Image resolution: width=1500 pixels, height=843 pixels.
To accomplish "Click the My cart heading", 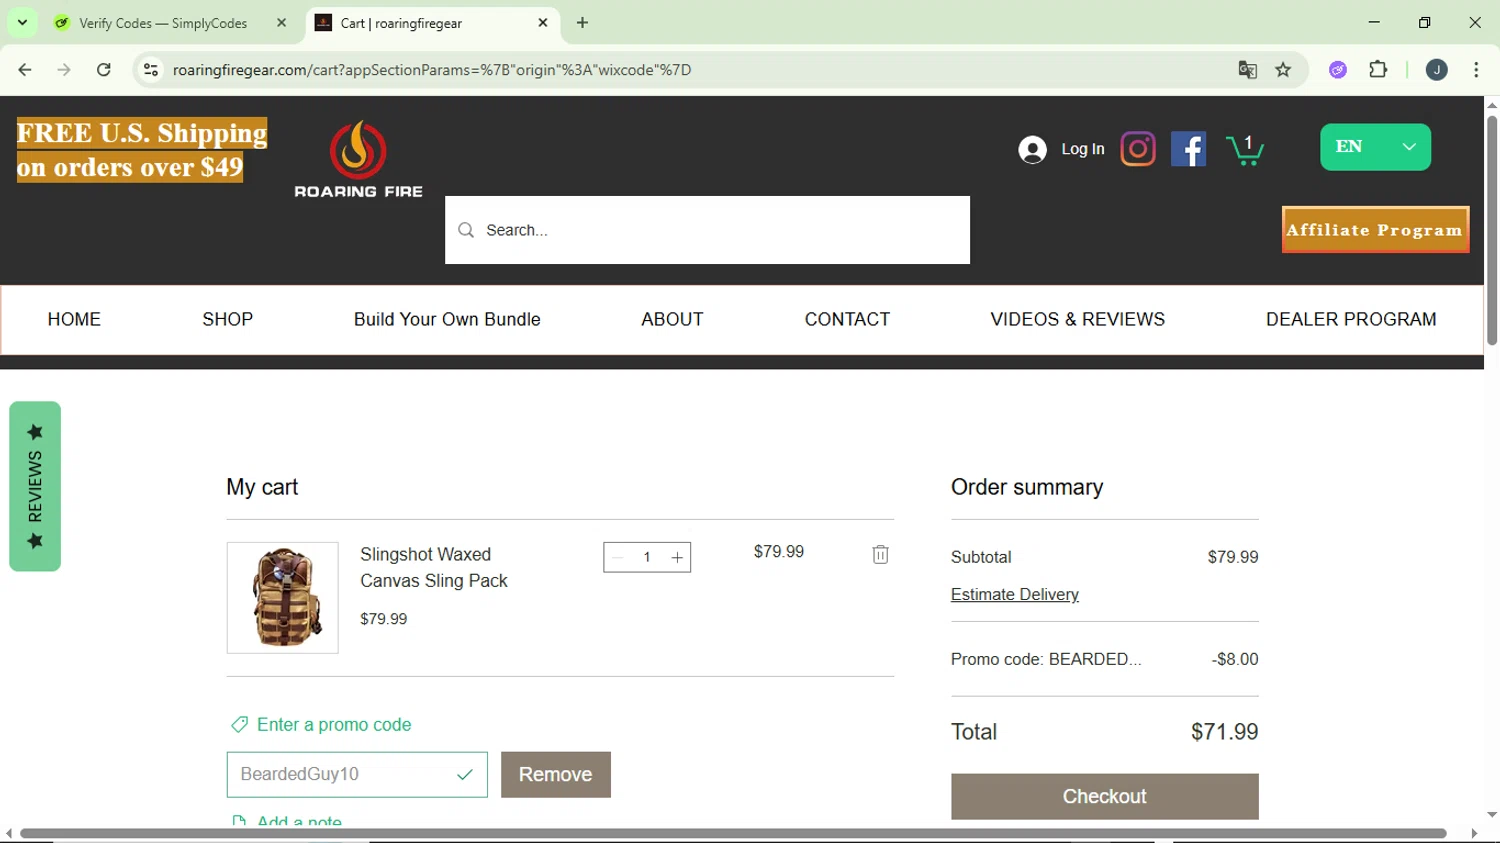I will tap(262, 487).
